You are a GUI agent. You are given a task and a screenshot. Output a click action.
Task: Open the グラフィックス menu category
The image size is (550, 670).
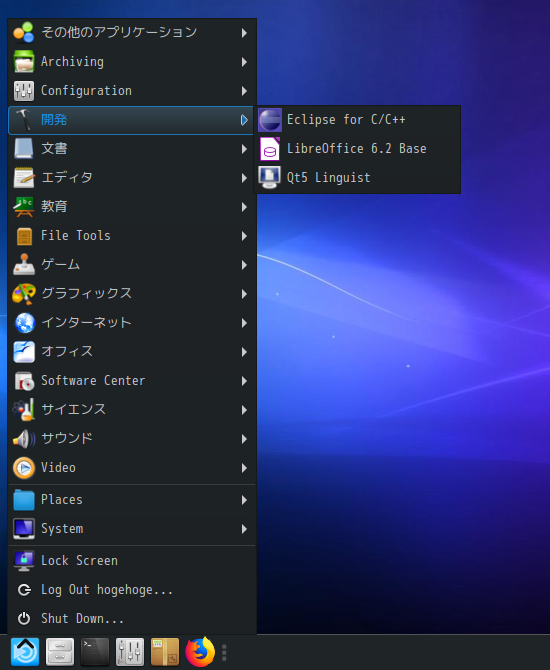click(132, 294)
